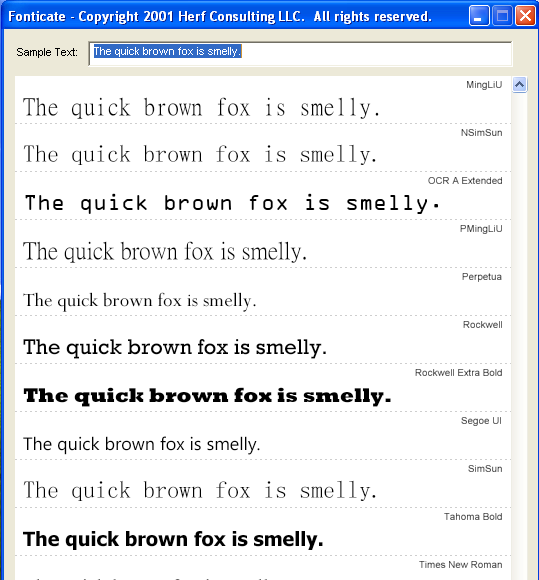Pick the Perpetua font sample line

coord(263,292)
